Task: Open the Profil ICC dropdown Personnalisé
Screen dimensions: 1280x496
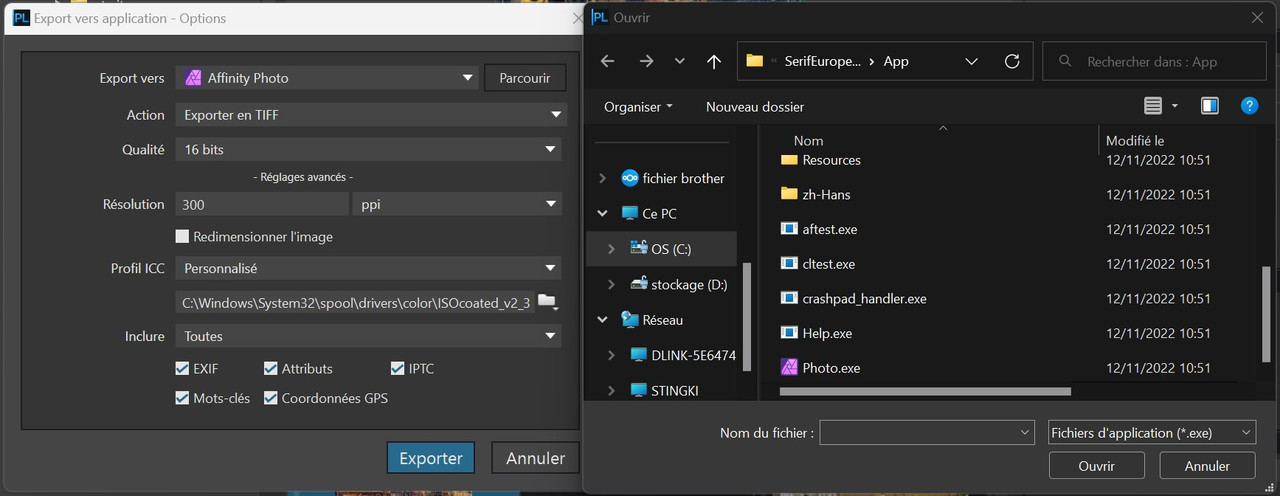Action: tap(368, 268)
